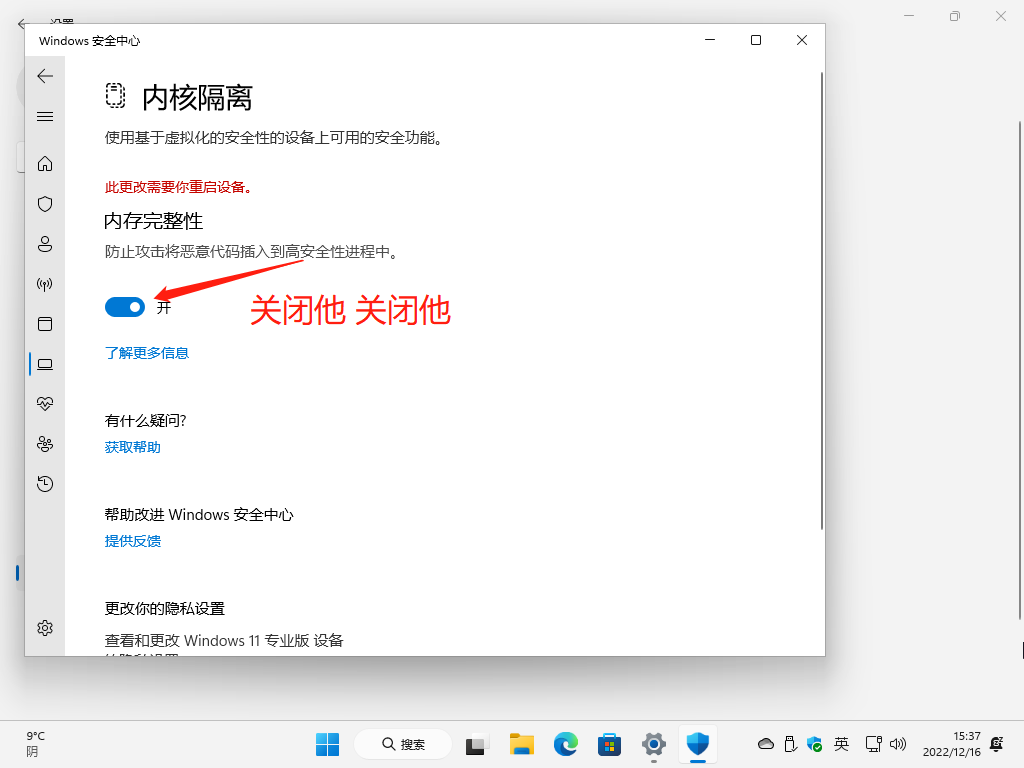Open Account protection person icon

tap(44, 244)
